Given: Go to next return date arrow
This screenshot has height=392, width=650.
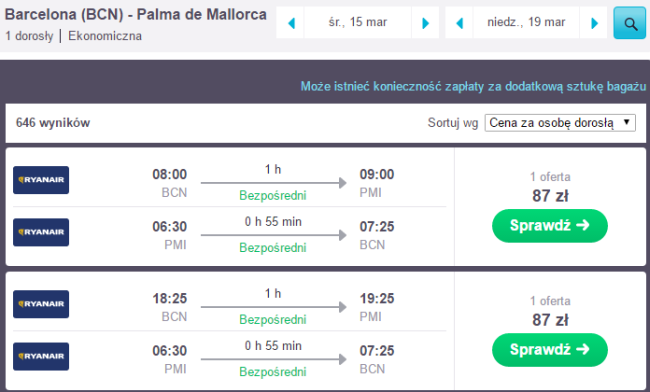Looking at the screenshot, I should tap(594, 23).
